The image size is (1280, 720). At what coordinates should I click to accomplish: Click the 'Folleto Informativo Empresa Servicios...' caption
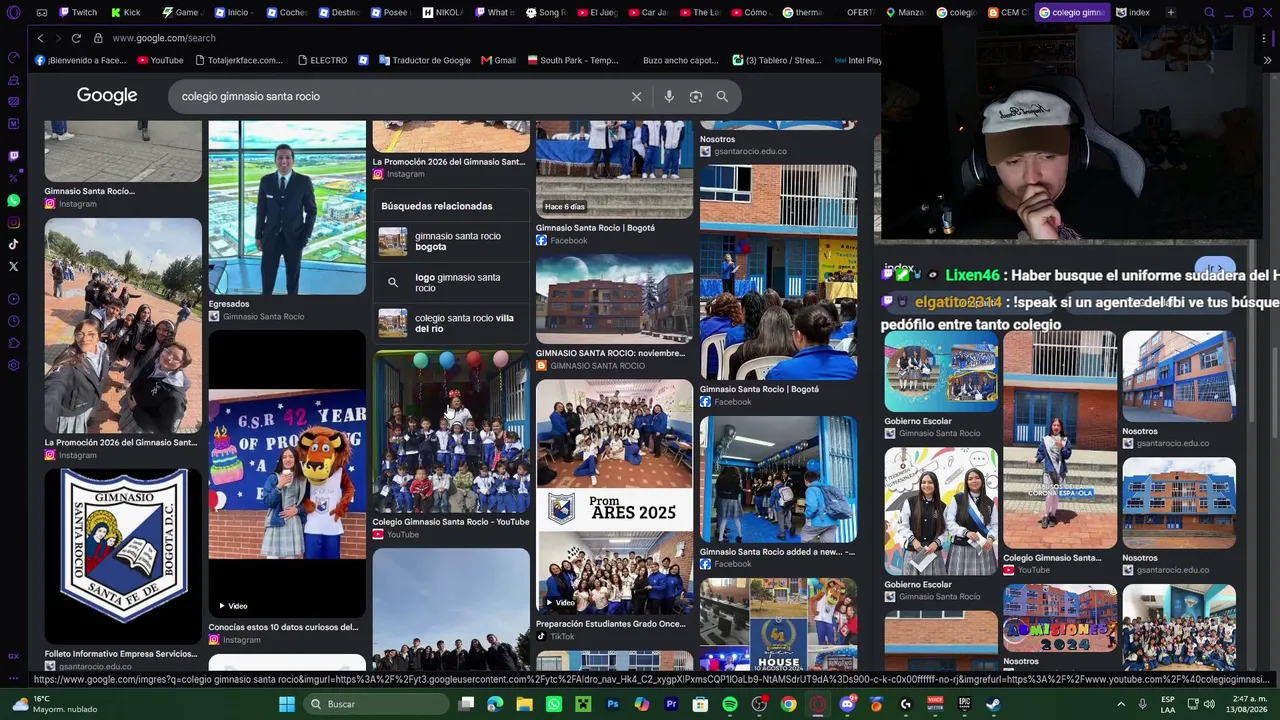[x=121, y=654]
